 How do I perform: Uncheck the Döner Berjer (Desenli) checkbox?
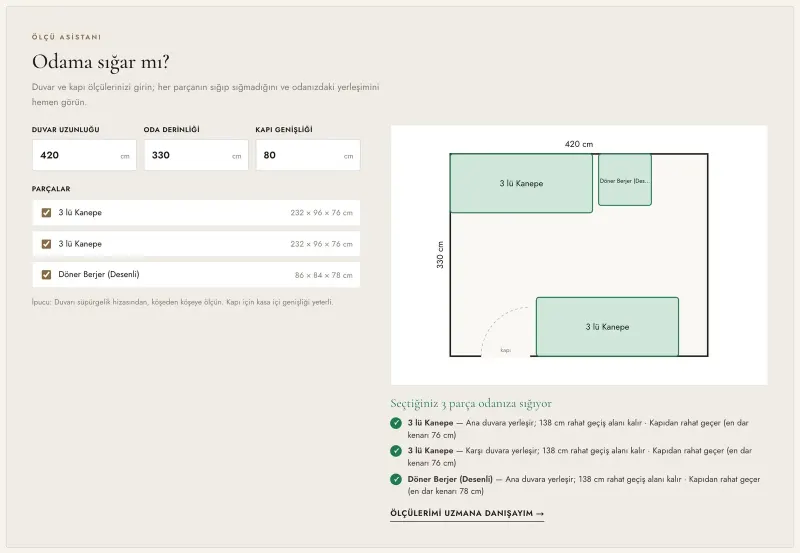(x=46, y=275)
